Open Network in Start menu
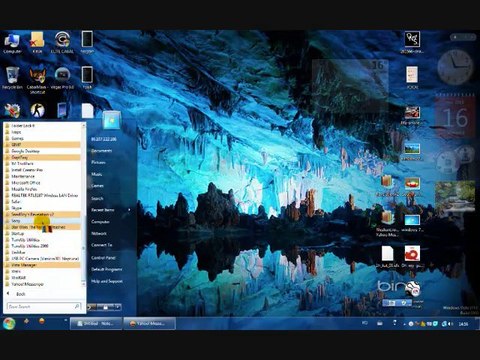Screen dimensions: 480x360 pyautogui.click(x=99, y=234)
